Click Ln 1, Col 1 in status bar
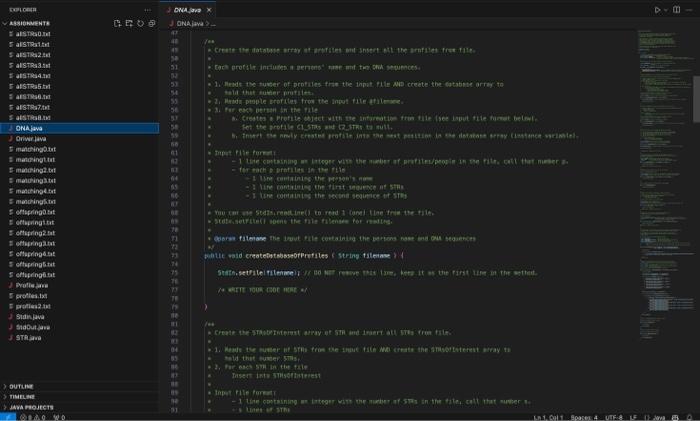 [548, 417]
